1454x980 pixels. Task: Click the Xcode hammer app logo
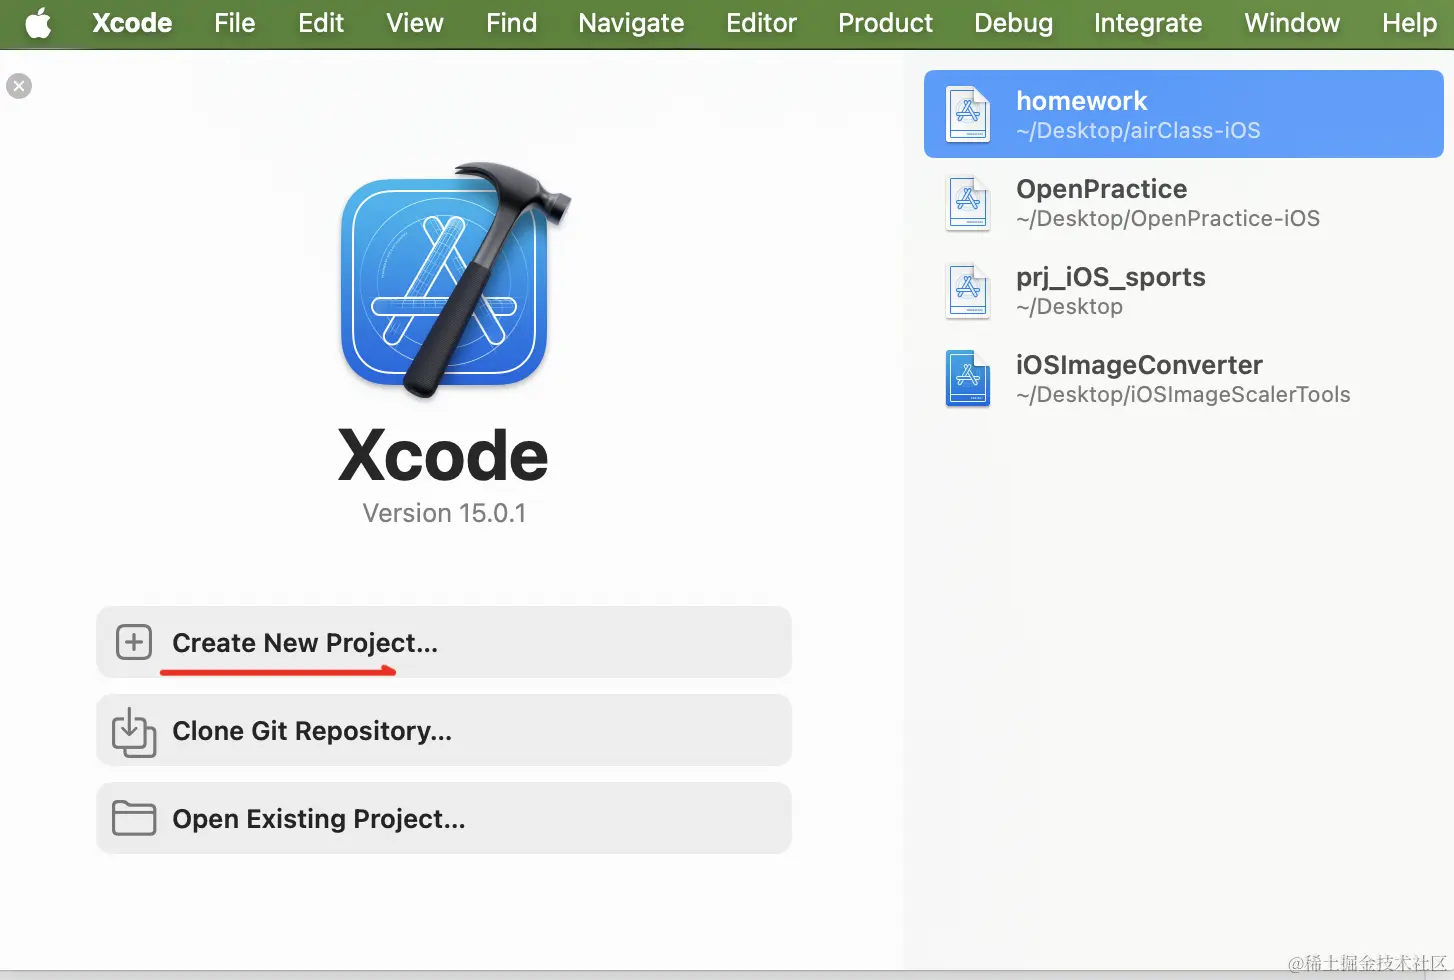(x=455, y=280)
